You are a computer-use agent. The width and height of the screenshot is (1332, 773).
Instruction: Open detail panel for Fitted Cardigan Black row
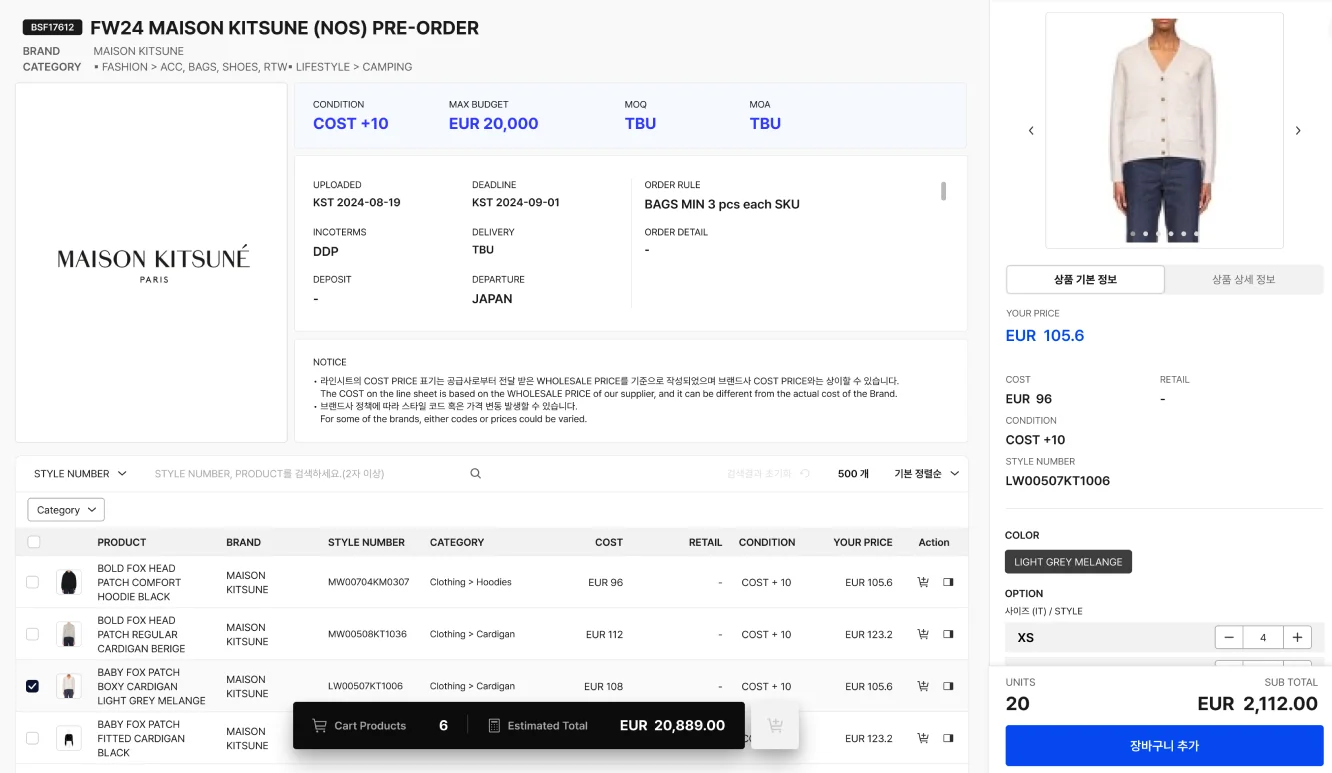pos(948,738)
